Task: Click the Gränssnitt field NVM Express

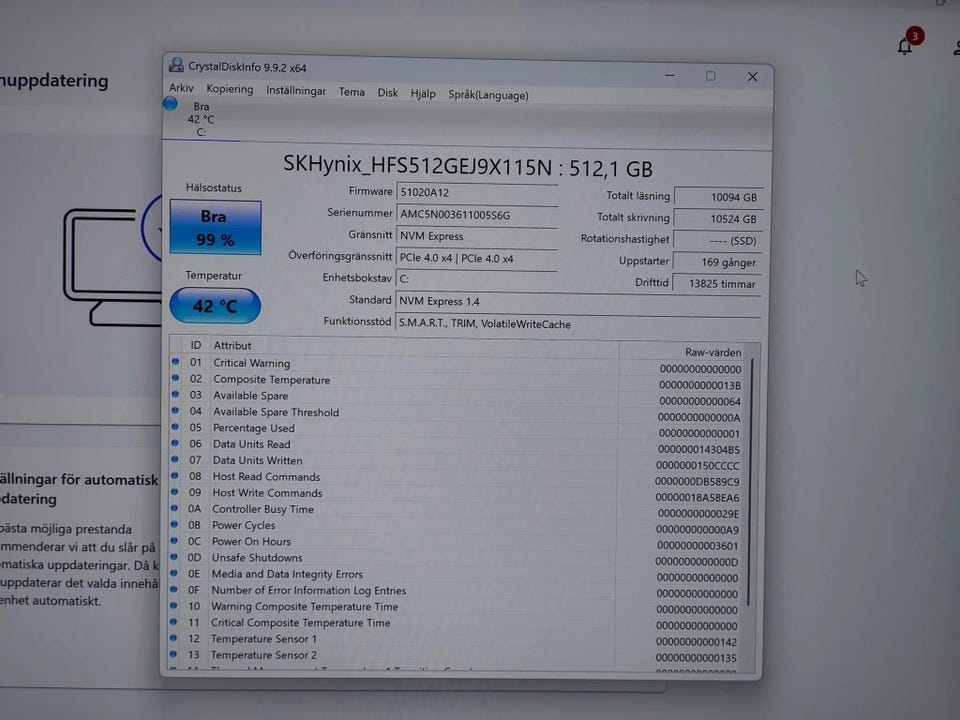Action: click(x=477, y=236)
